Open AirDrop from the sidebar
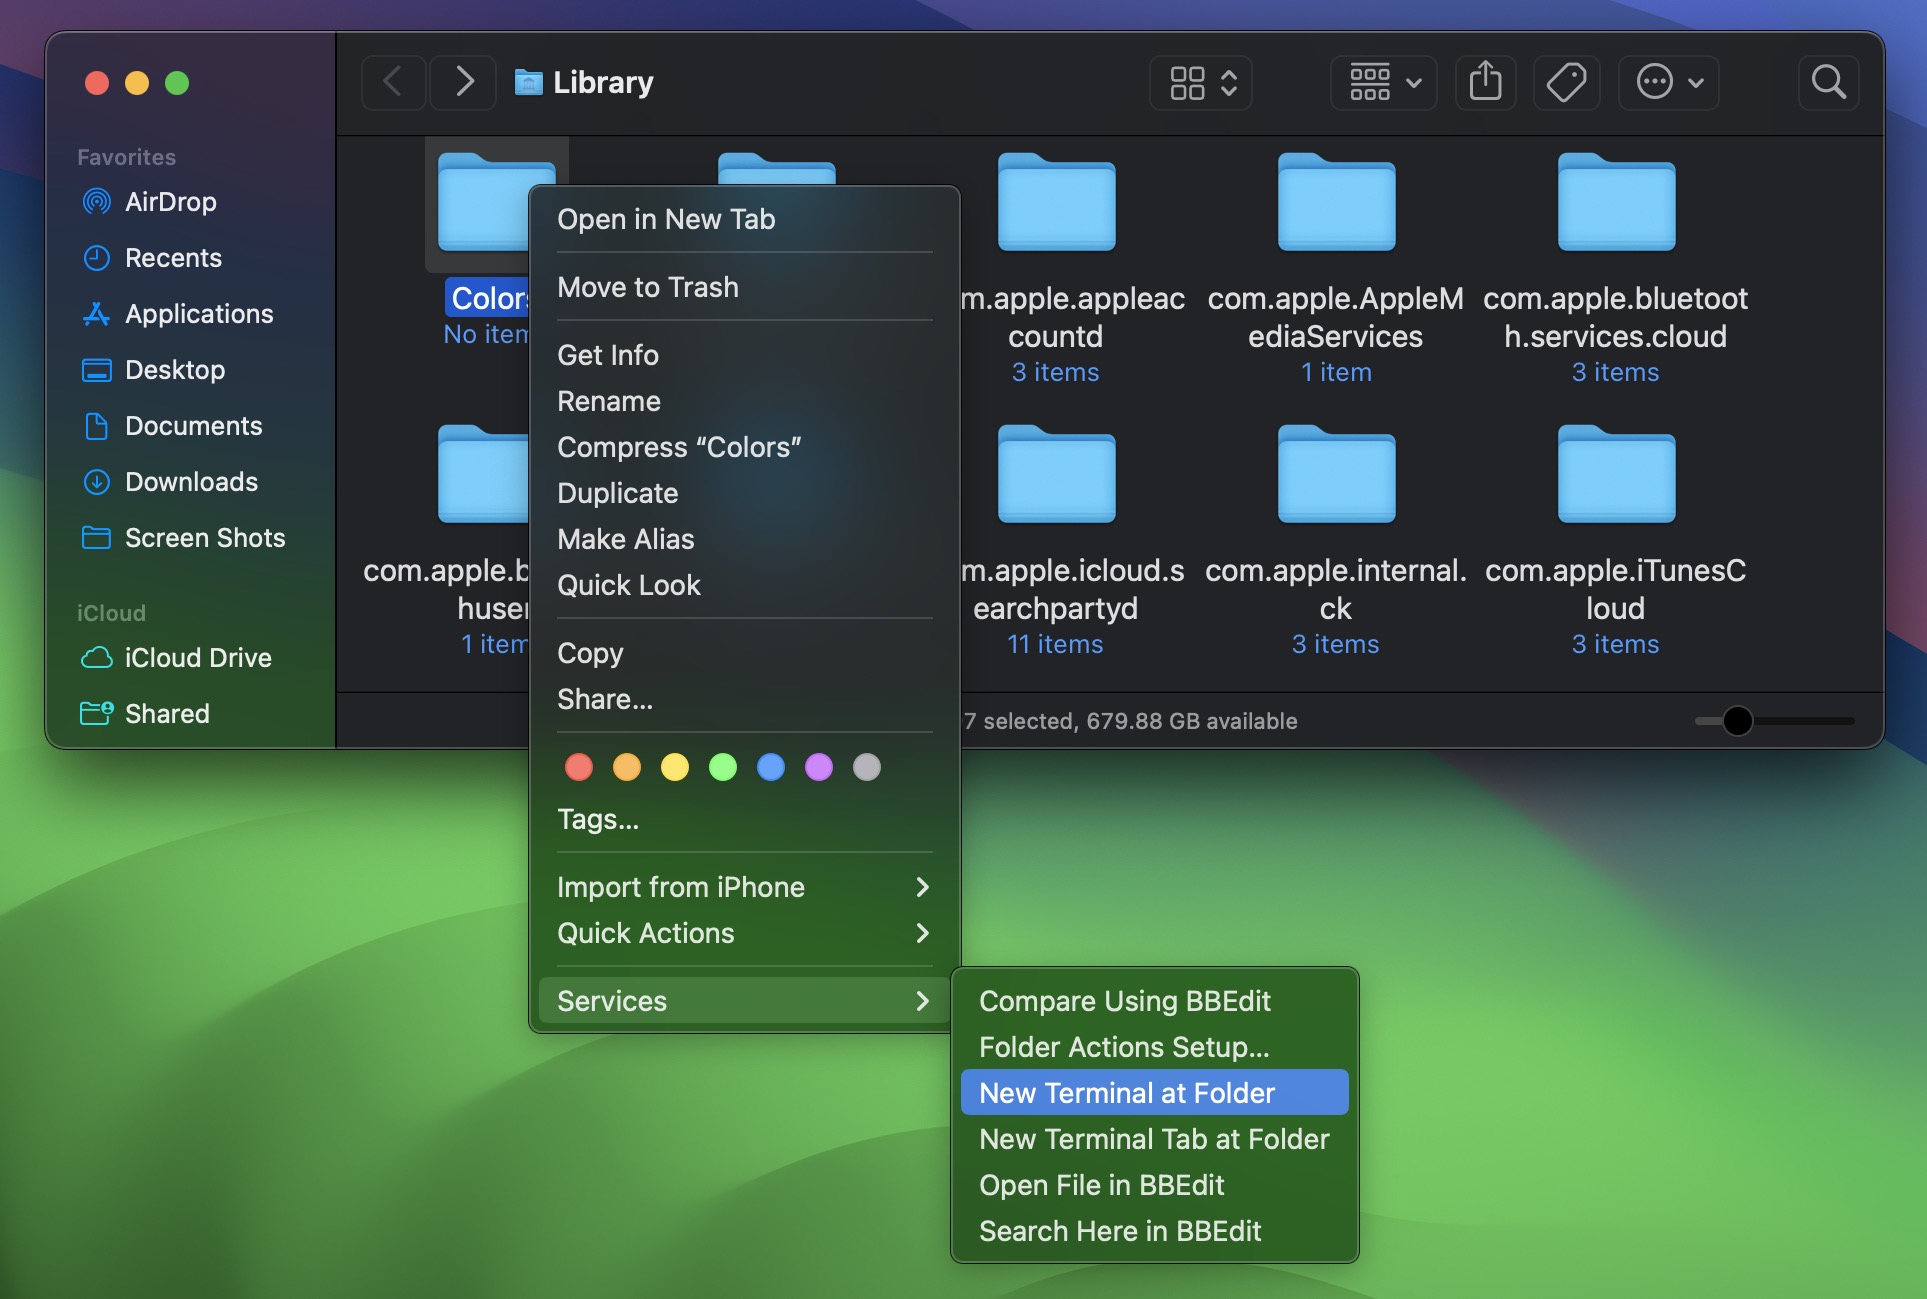Viewport: 1927px width, 1299px height. click(170, 202)
